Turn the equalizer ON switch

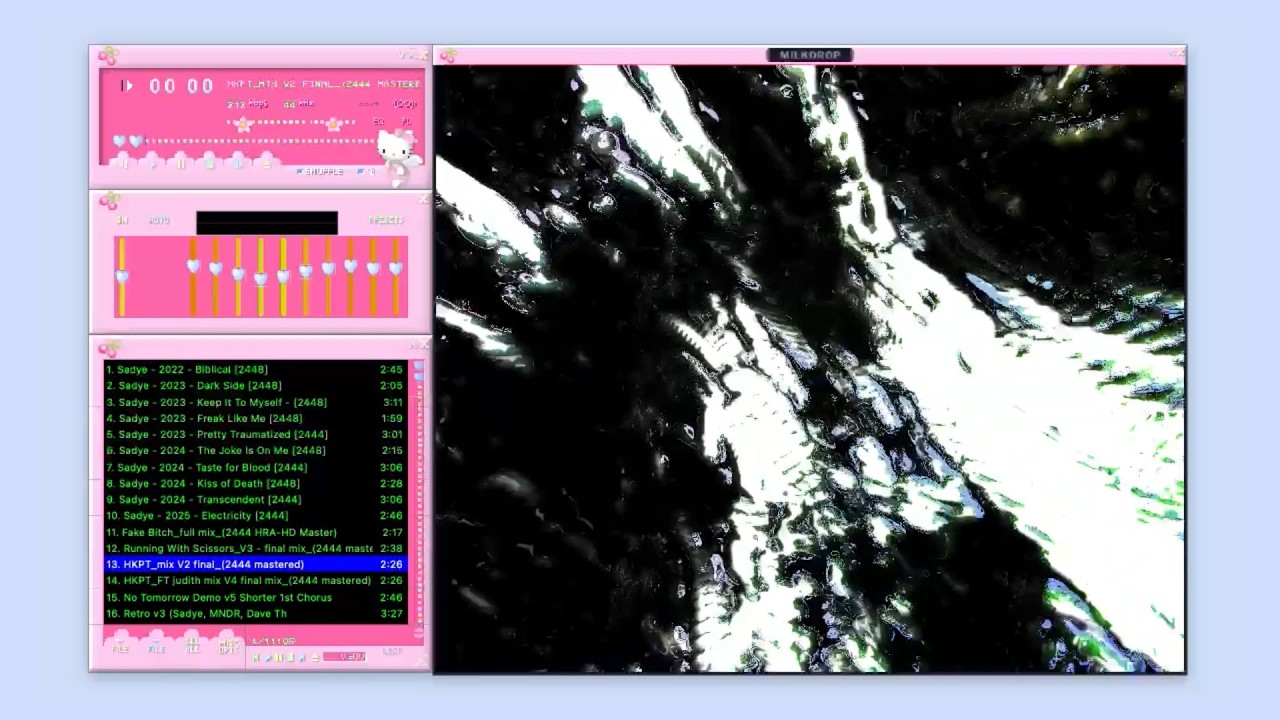point(122,220)
